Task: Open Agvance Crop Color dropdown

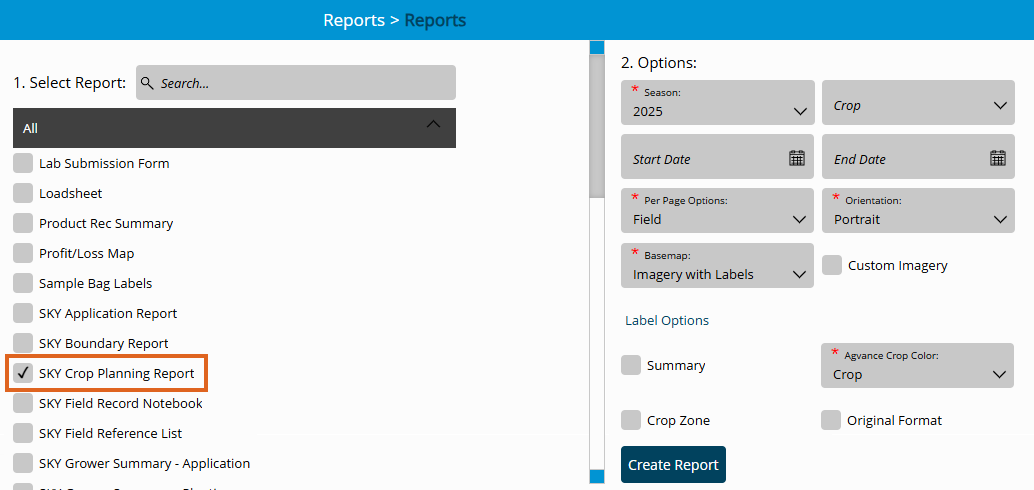Action: click(x=917, y=365)
